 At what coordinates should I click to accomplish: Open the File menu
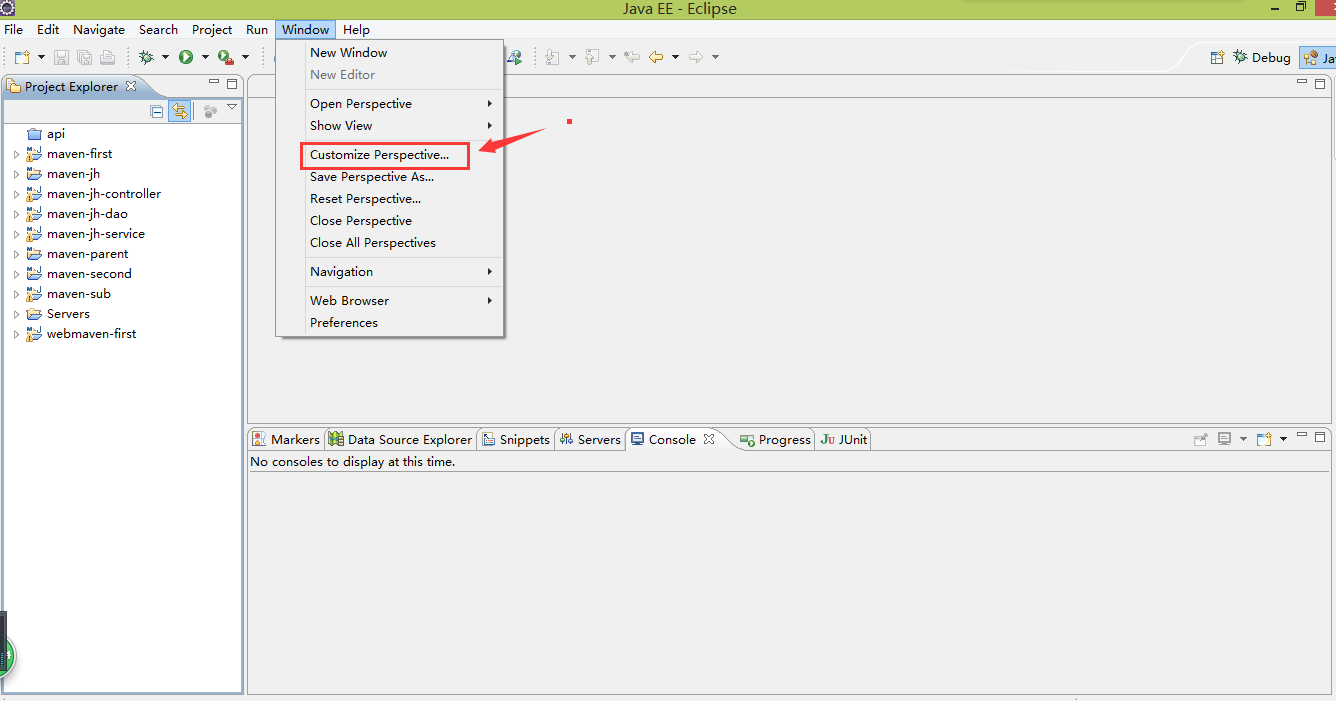click(13, 29)
